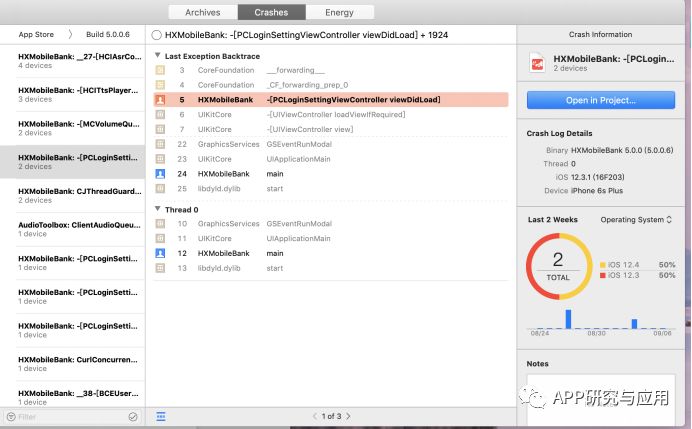This screenshot has height=429, width=692.
Task: Toggle the resolved circle beside crash title
Action: click(x=156, y=35)
